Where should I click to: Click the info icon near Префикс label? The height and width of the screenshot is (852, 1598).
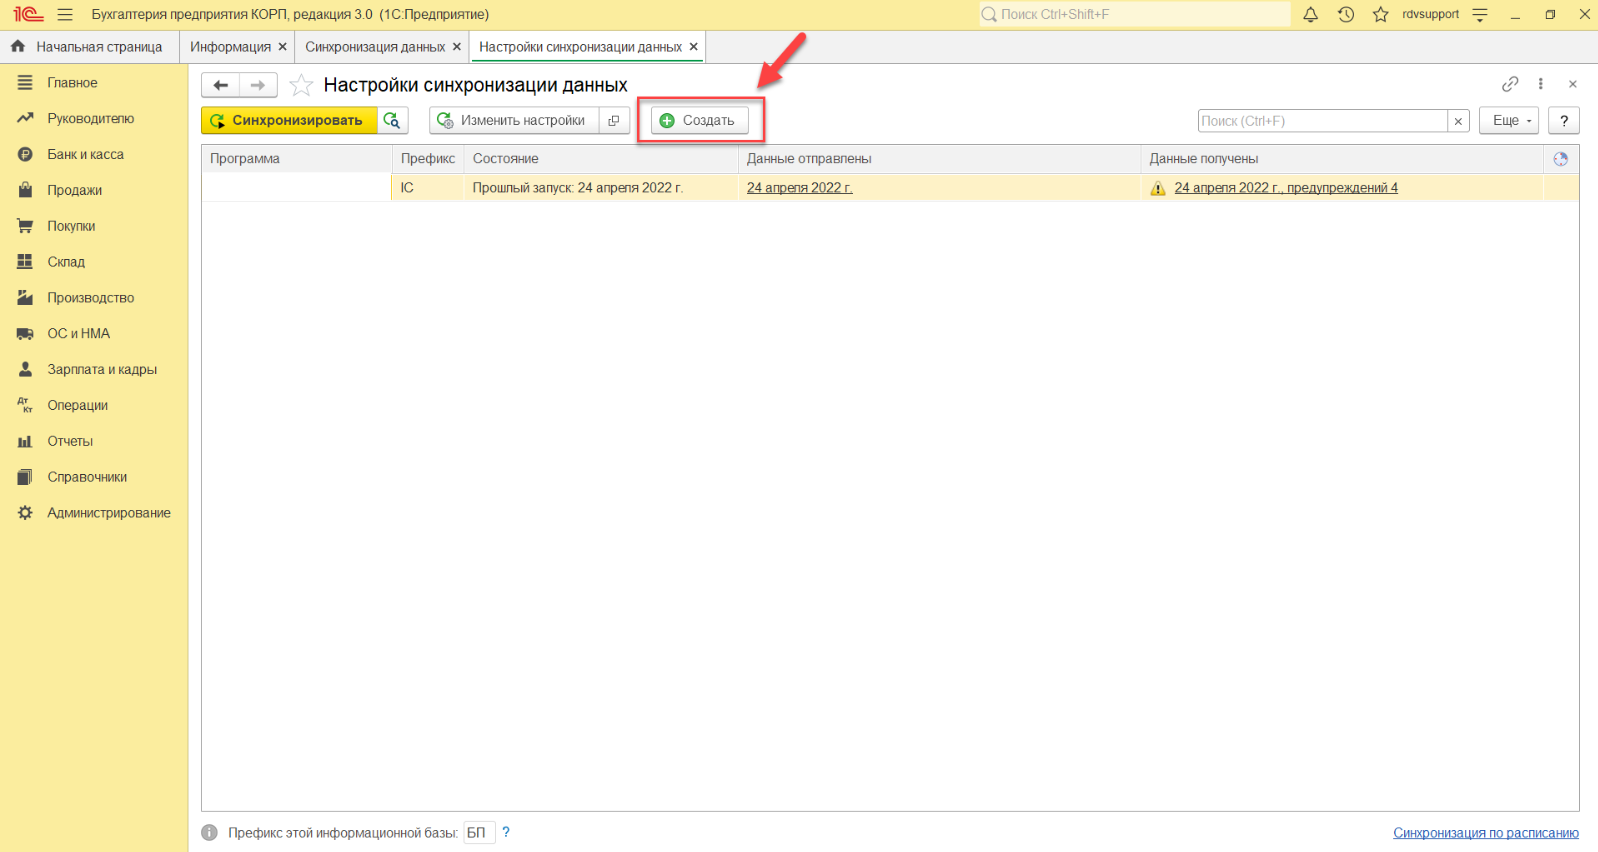point(209,833)
